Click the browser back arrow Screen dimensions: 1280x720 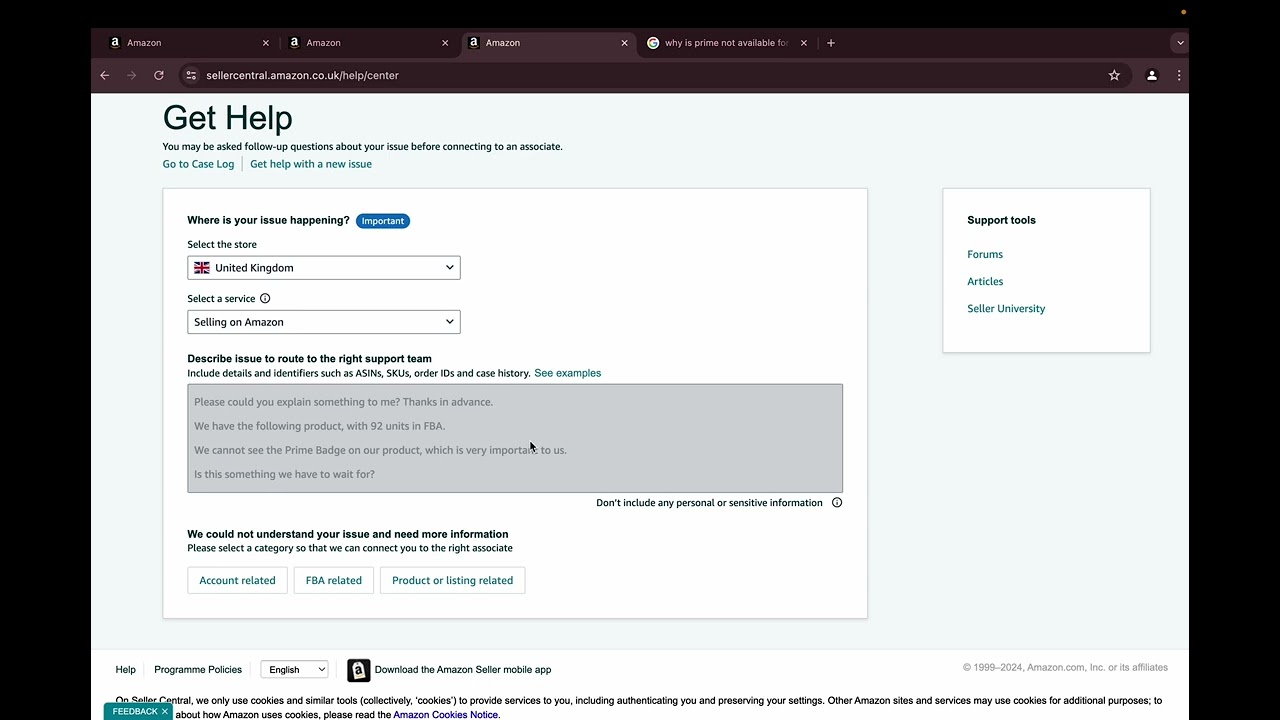(x=104, y=75)
